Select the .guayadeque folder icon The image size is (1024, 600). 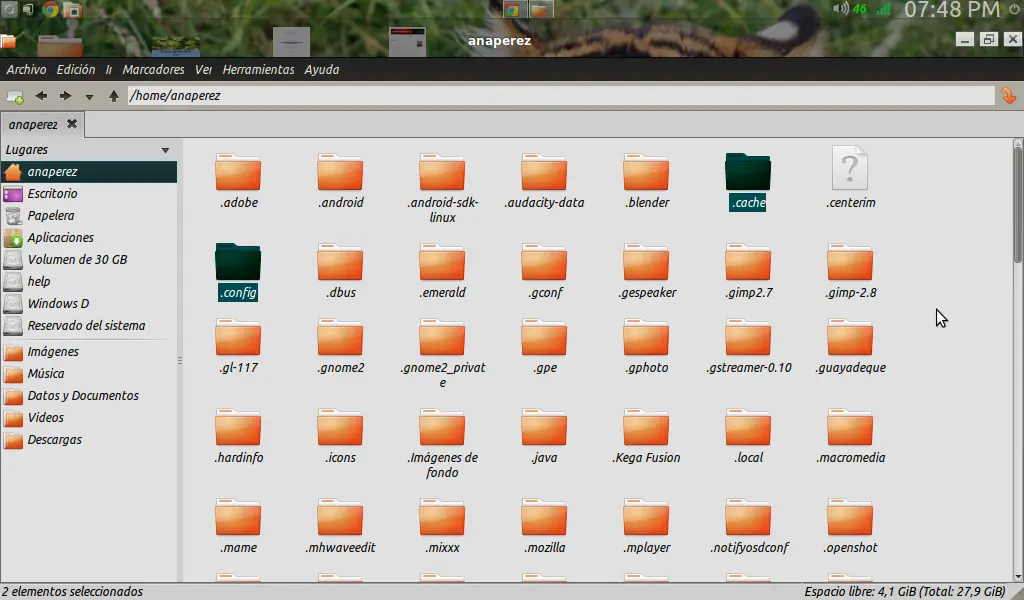850,338
